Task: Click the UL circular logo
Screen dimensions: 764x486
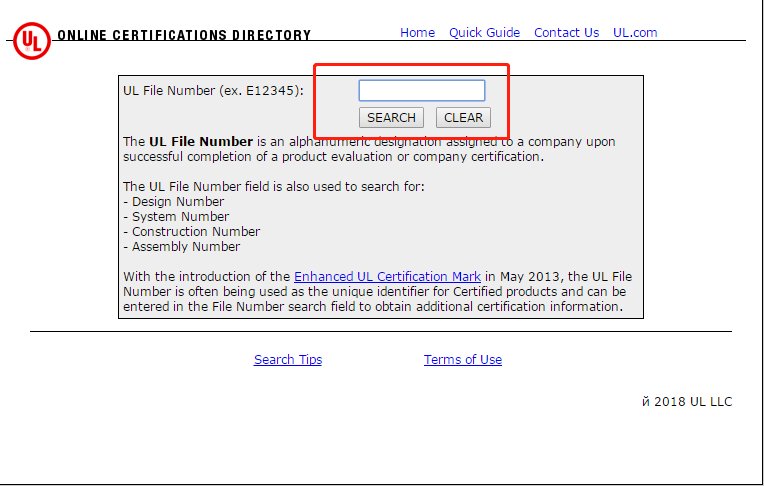Action: coord(32,41)
